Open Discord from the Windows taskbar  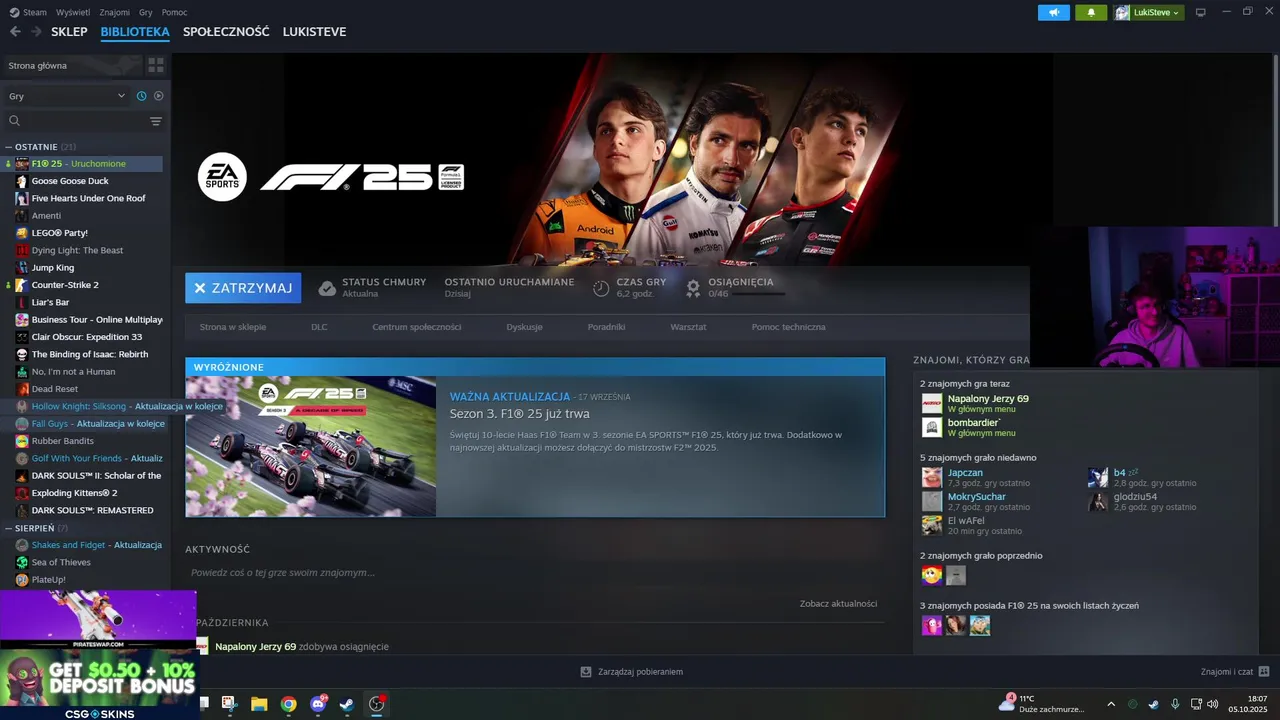[318, 704]
